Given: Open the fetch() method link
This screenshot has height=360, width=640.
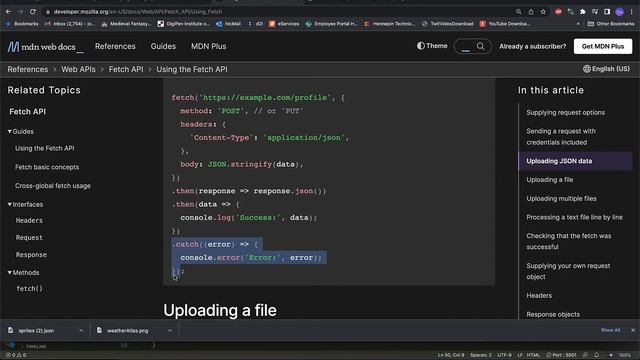Looking at the screenshot, I should tap(29, 289).
